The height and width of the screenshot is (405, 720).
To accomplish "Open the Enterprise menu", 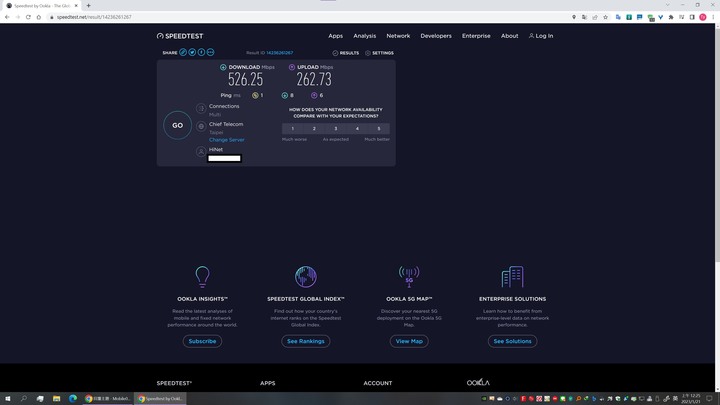I will (476, 36).
